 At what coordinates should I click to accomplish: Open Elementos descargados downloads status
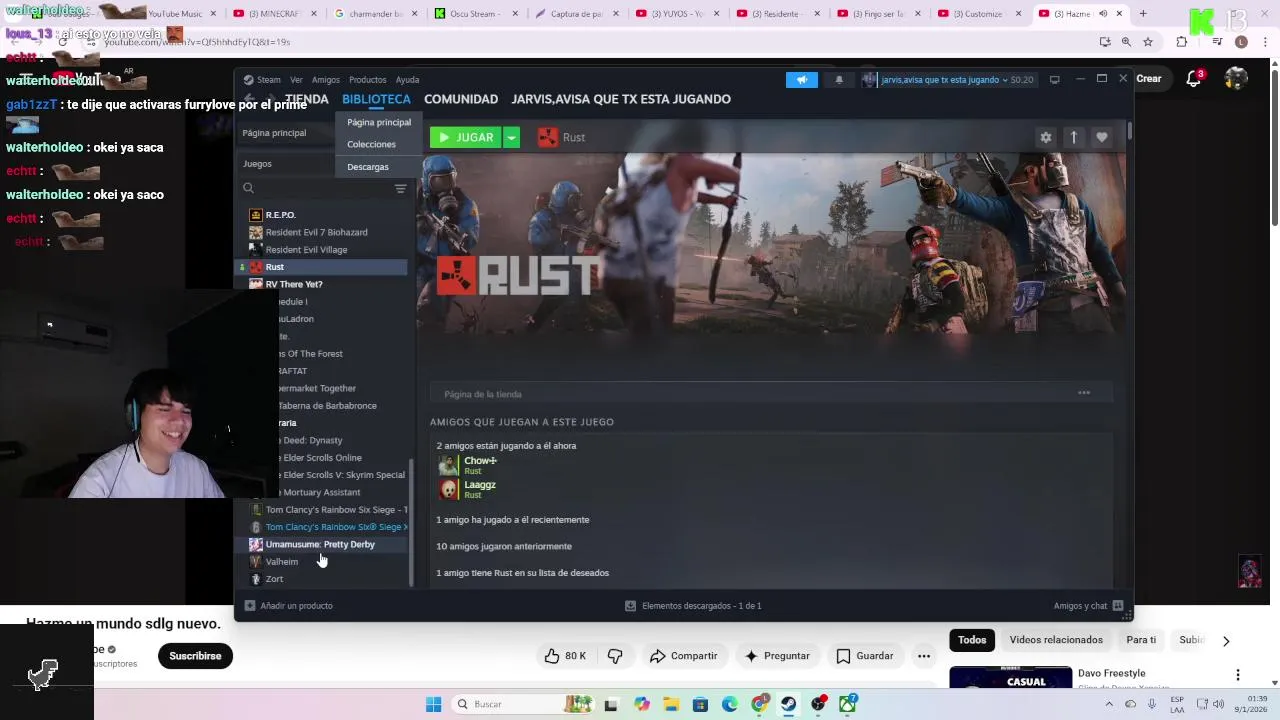693,606
